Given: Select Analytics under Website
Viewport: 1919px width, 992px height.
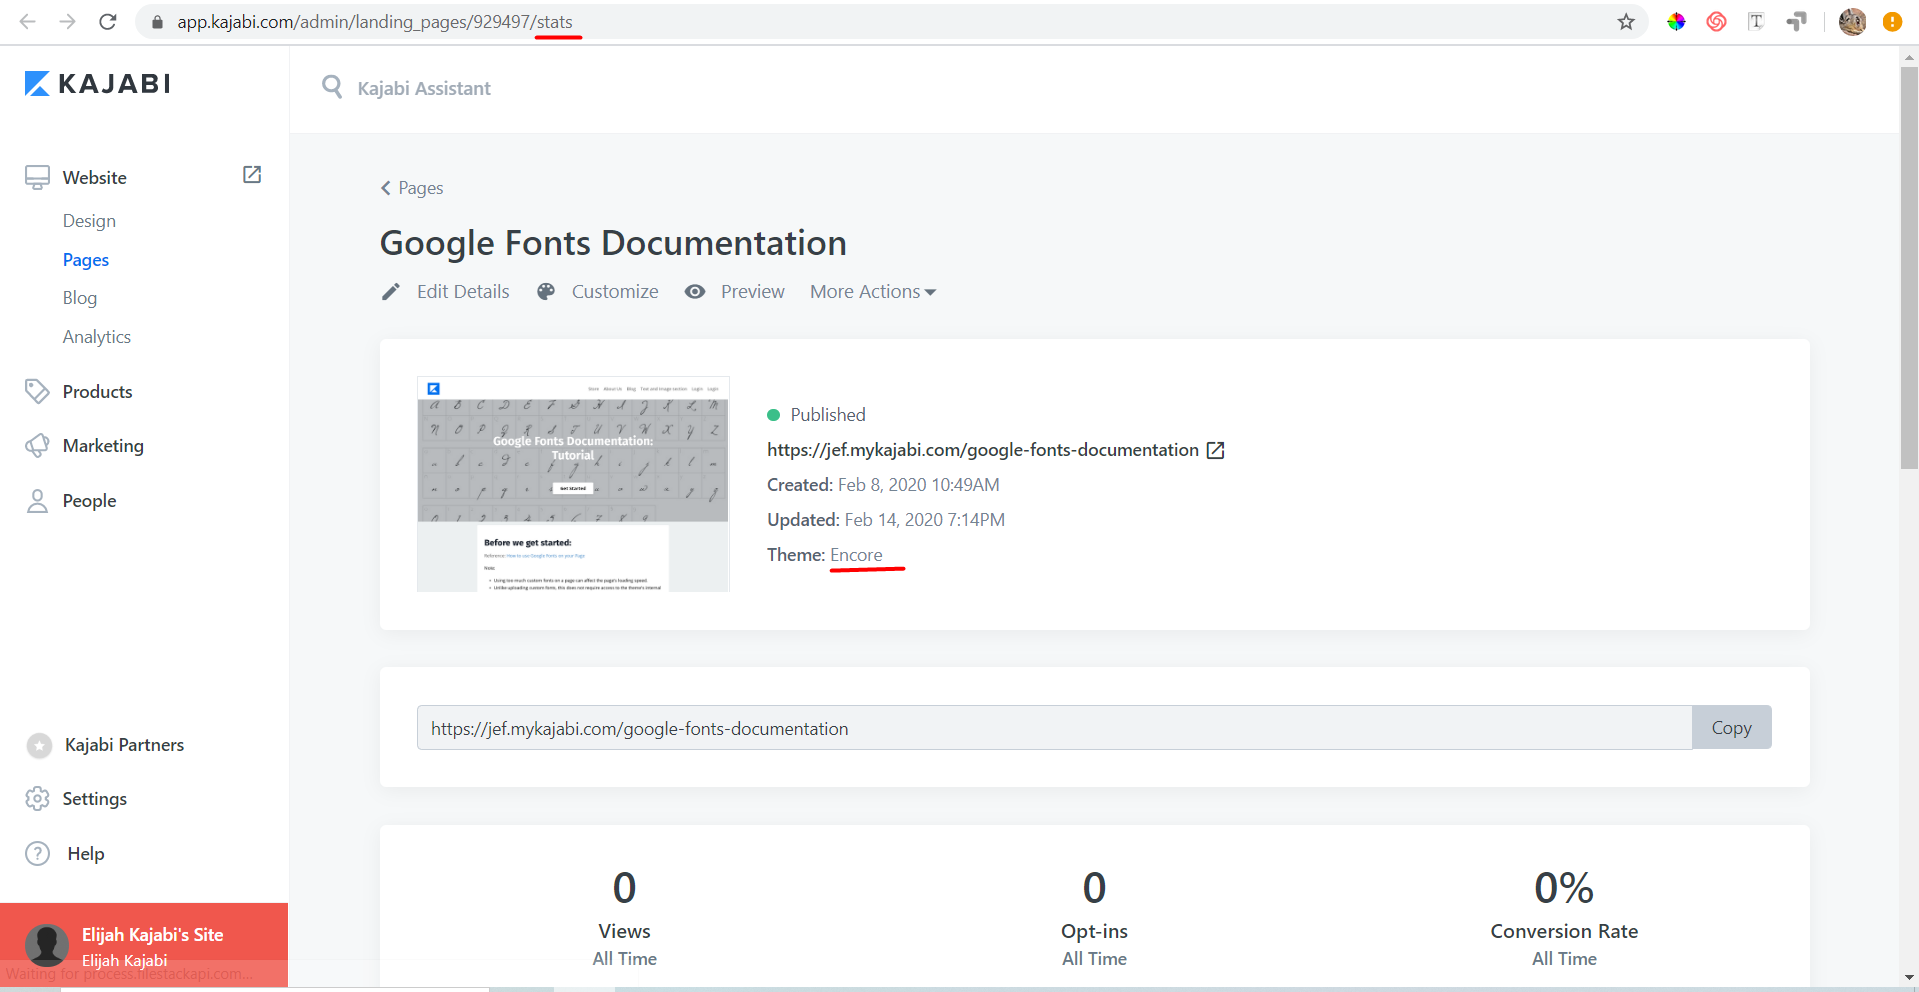Looking at the screenshot, I should click(x=97, y=337).
